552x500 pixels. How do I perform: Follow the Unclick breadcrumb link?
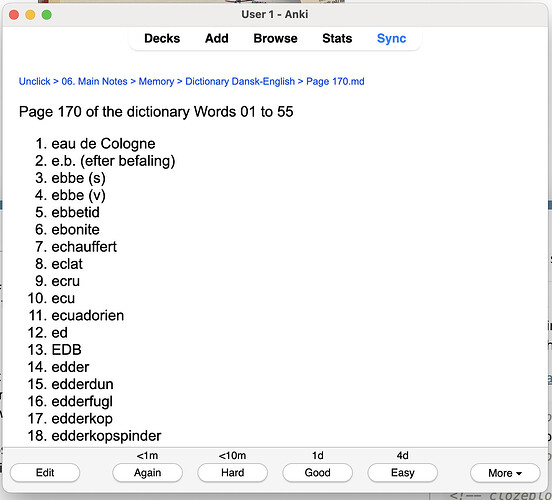[34, 81]
